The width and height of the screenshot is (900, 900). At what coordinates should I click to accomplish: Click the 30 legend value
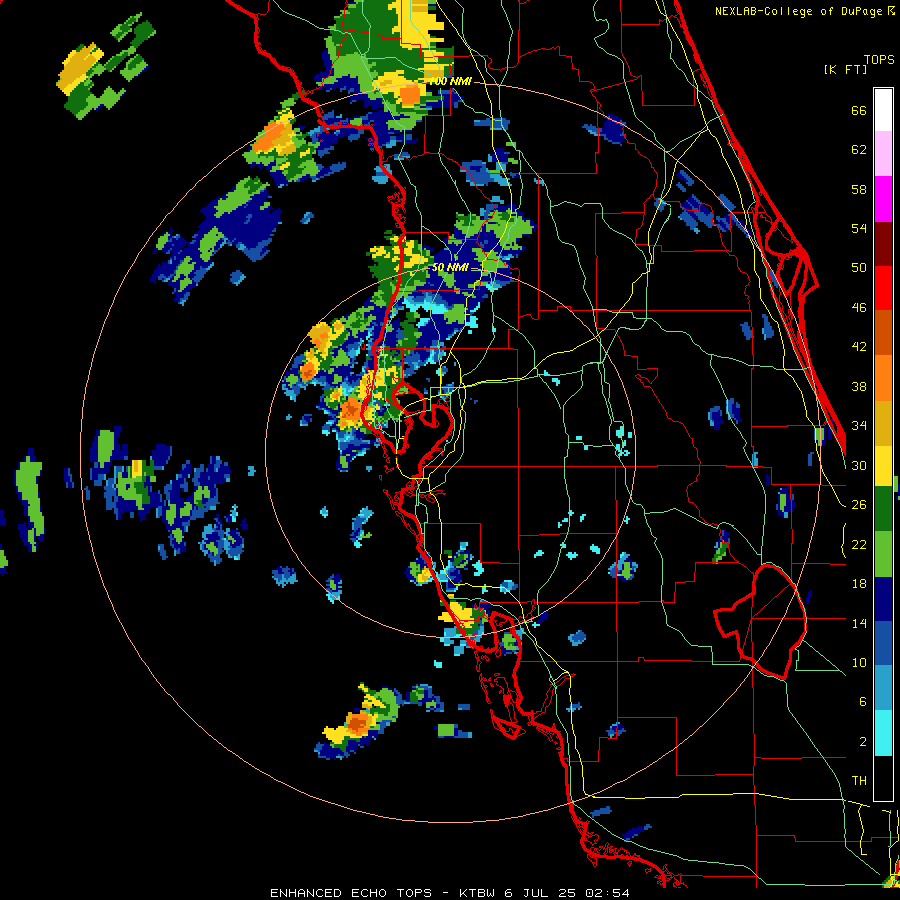[x=859, y=465]
